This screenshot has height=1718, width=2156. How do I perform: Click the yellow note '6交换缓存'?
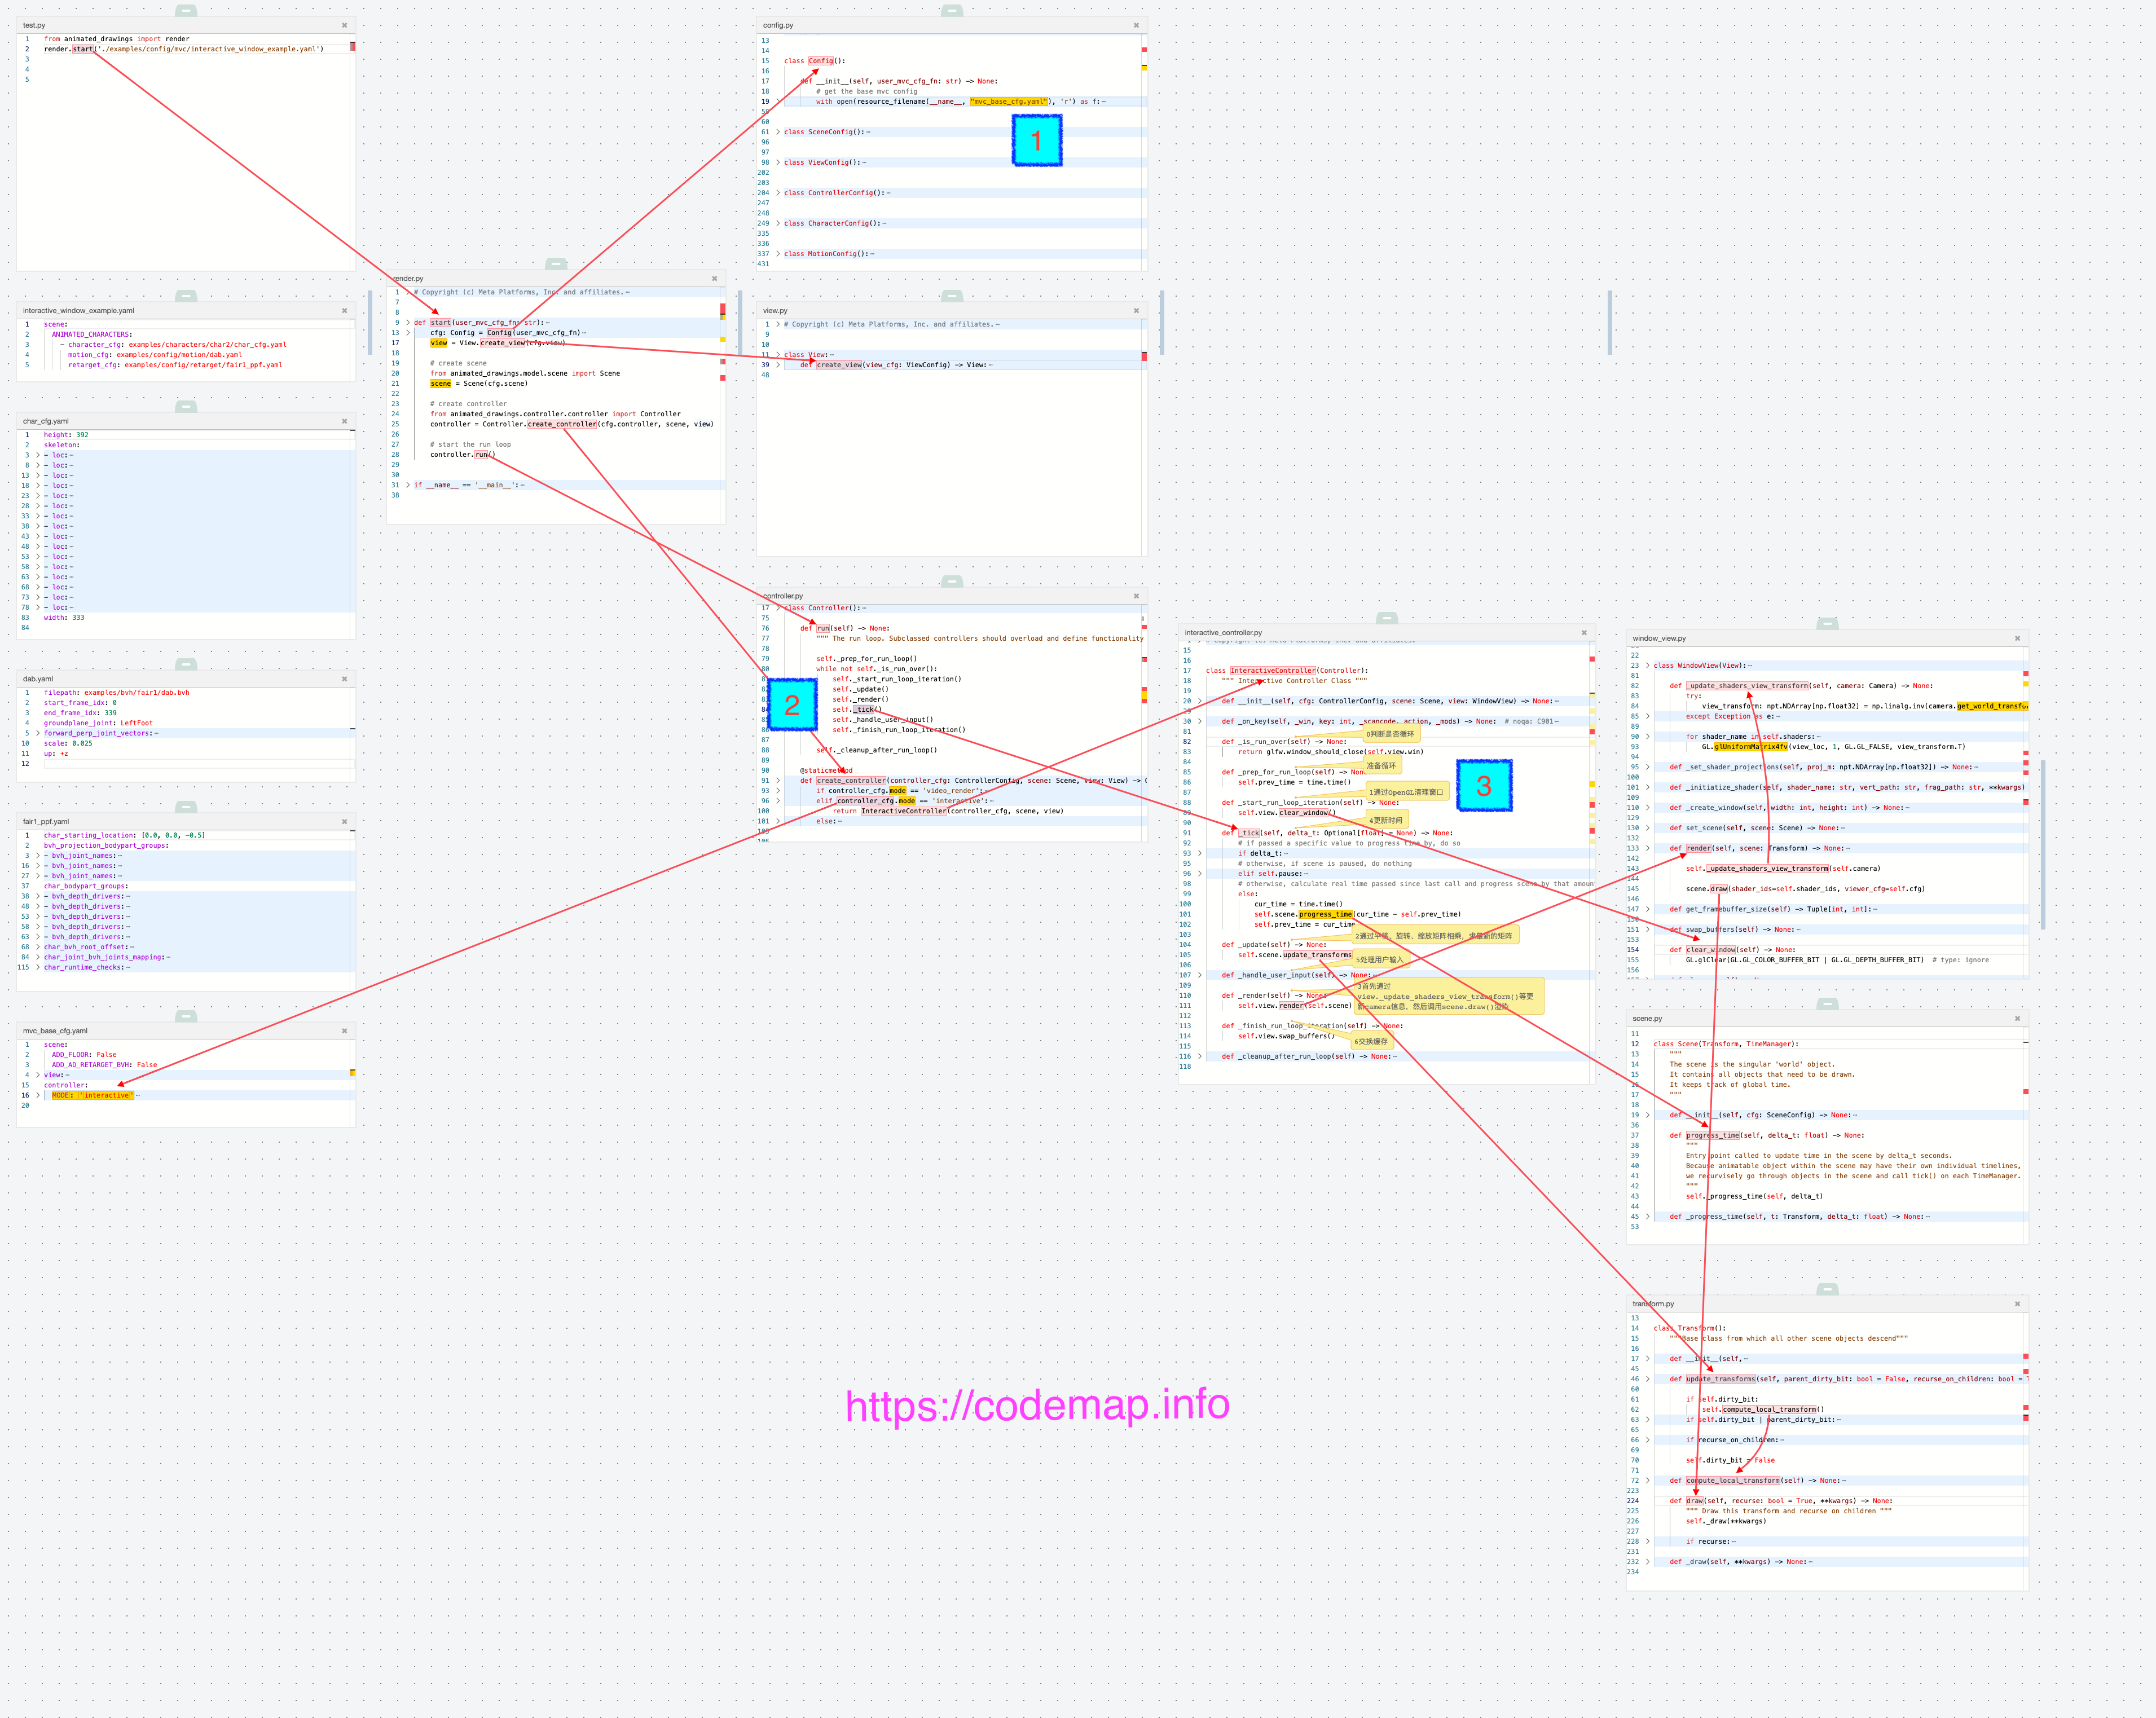1371,1041
